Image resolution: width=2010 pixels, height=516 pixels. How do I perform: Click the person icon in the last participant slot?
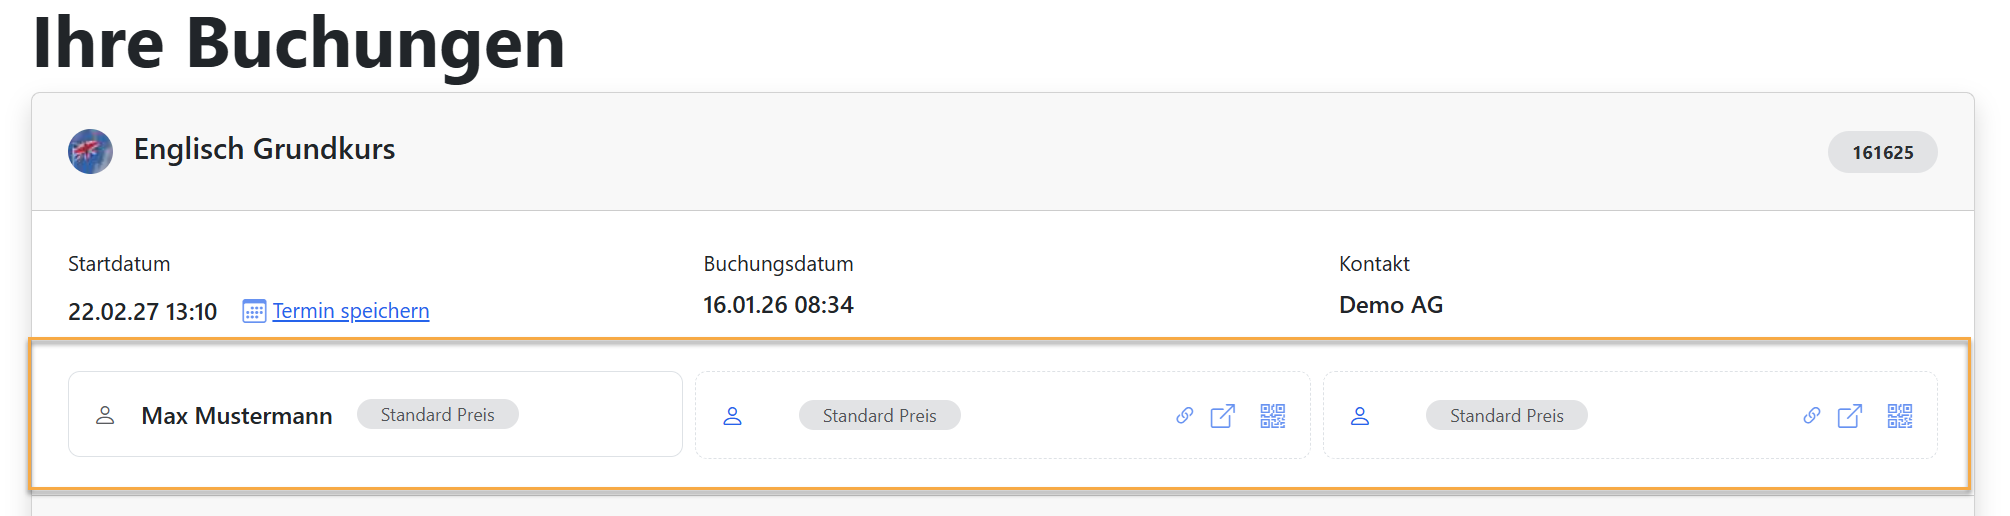[x=1360, y=416]
